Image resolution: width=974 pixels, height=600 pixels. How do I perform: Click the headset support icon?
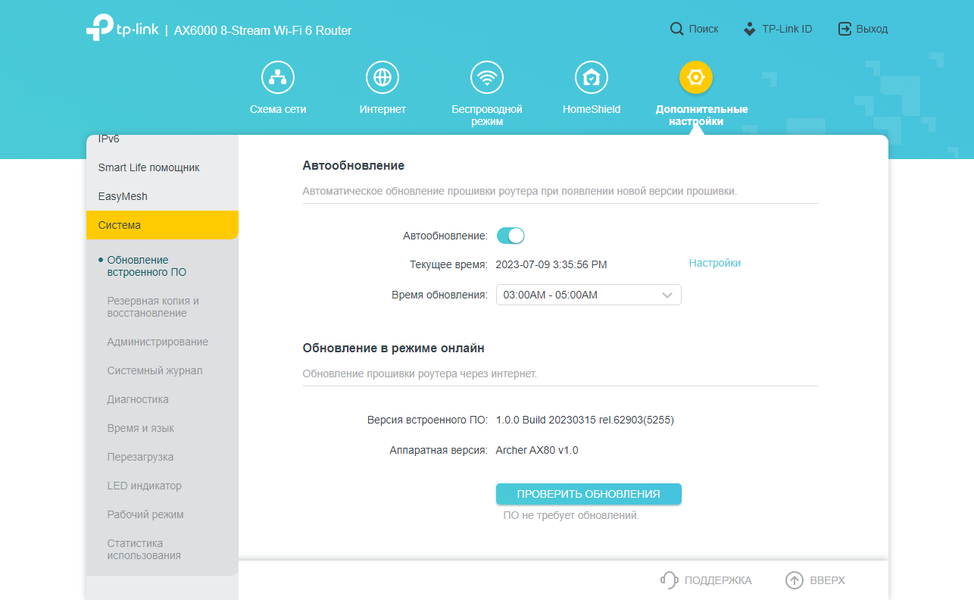[669, 580]
